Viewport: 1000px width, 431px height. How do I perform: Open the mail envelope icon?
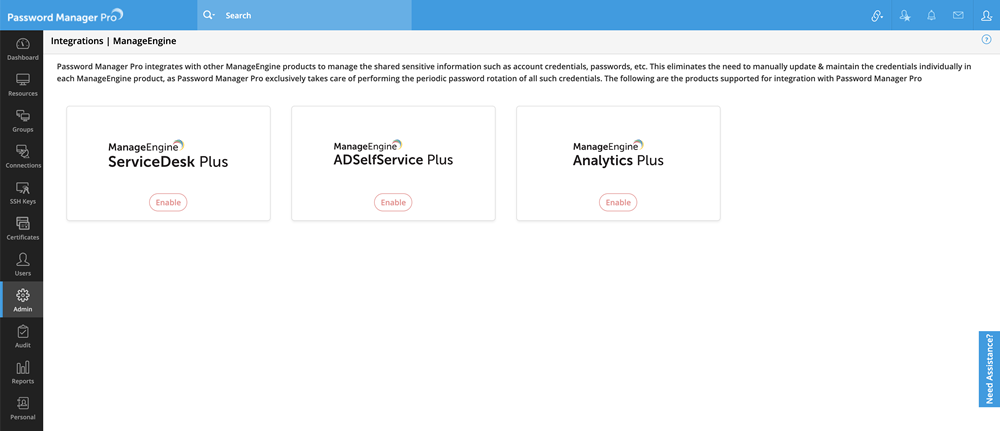point(958,16)
